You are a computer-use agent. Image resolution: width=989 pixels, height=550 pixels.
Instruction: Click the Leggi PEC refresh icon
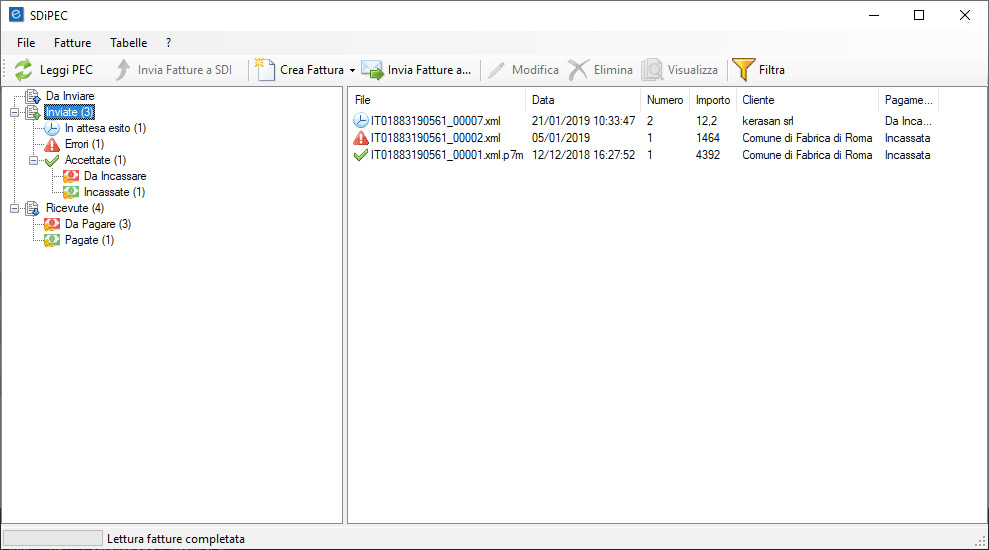[23, 69]
